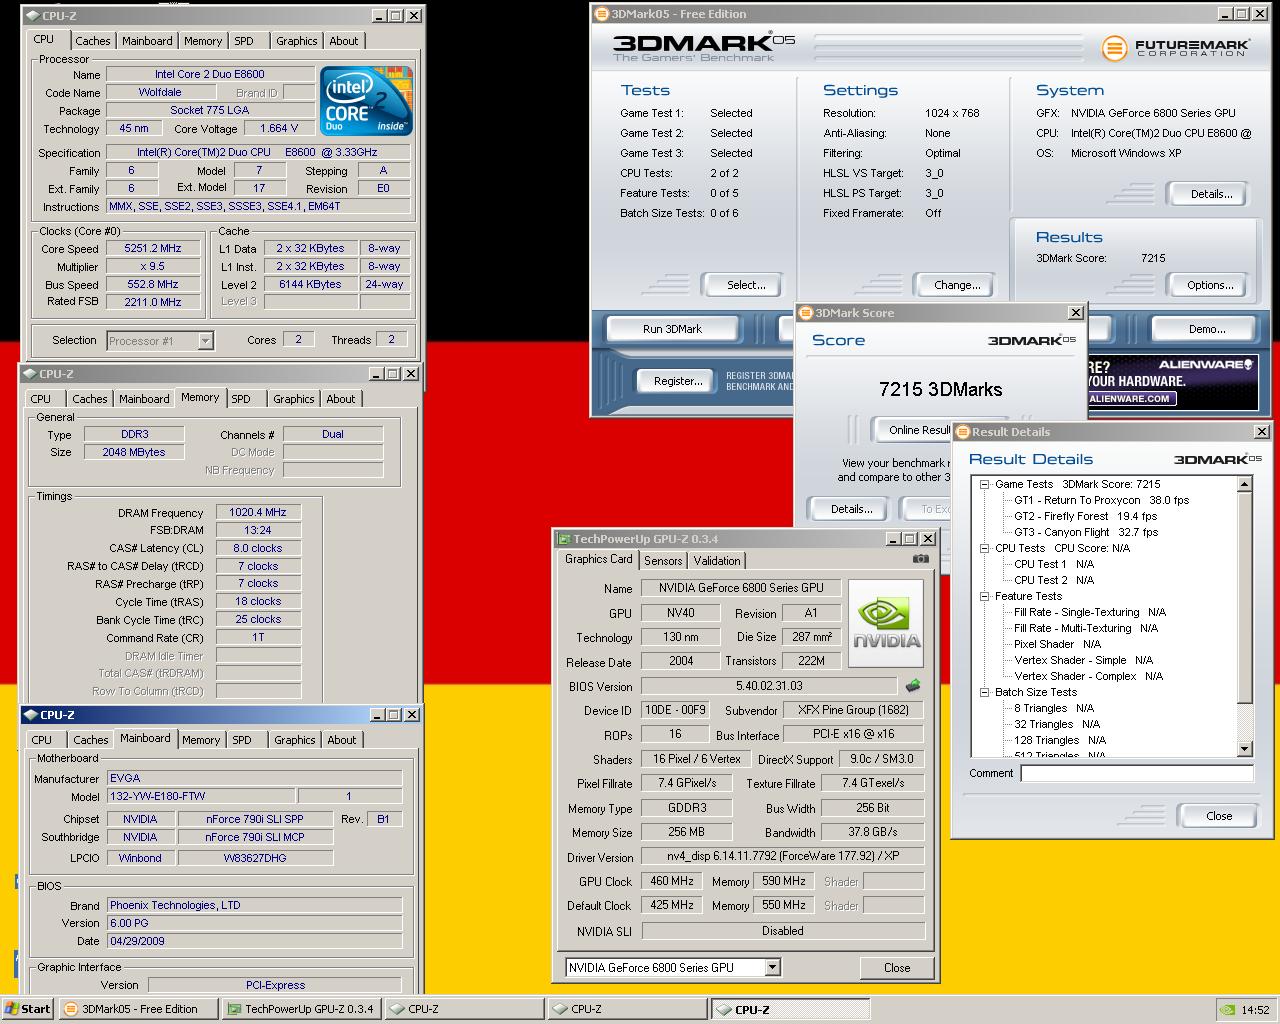Switch to Caches tab in top CPU-Z
The width and height of the screenshot is (1280, 1024).
click(x=93, y=41)
